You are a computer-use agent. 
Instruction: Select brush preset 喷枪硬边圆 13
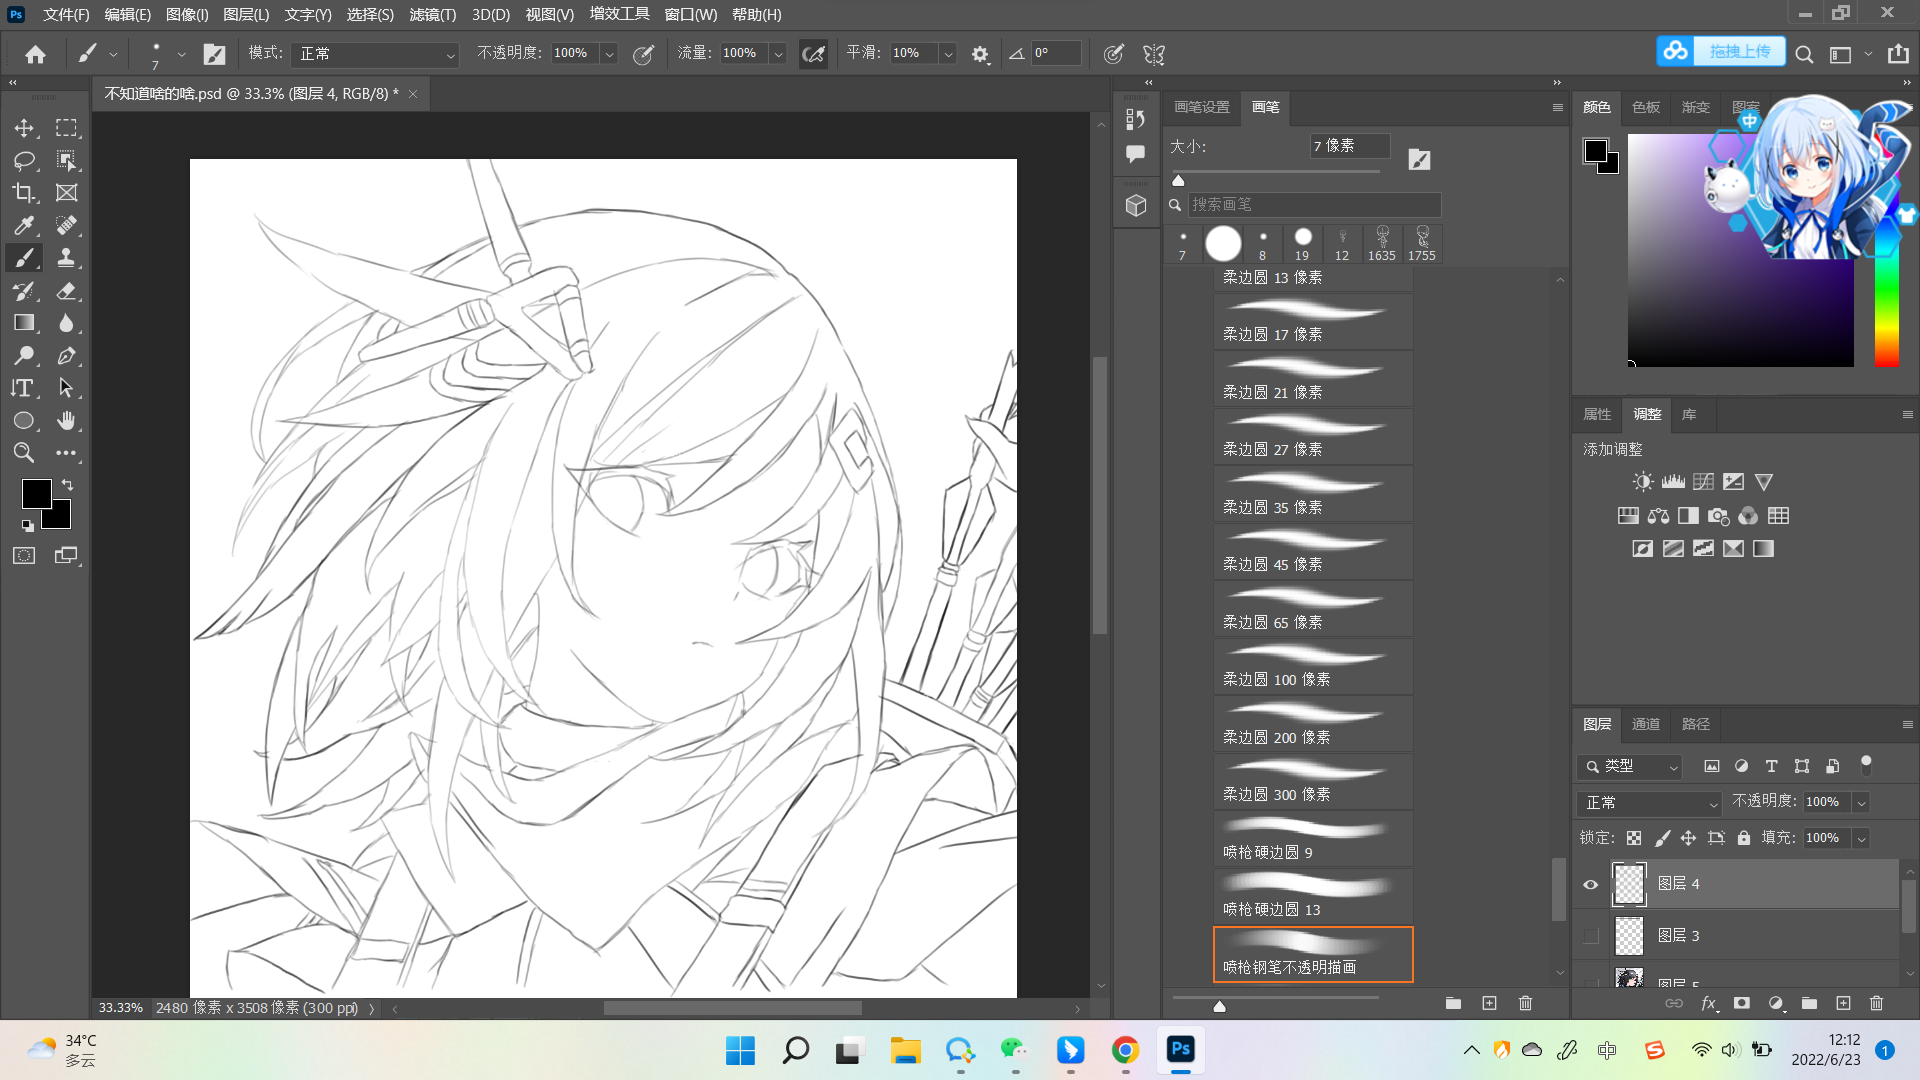click(1313, 897)
